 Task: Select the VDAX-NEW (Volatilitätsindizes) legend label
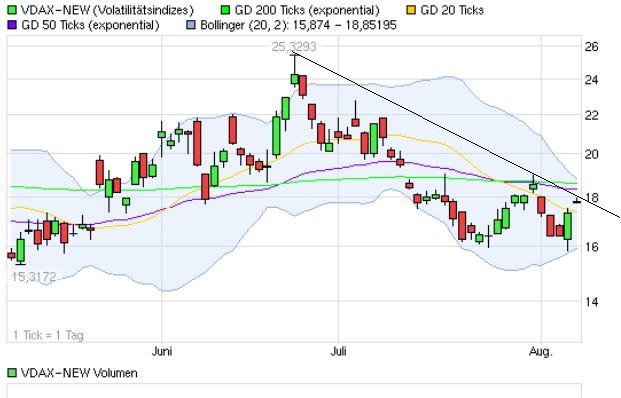pyautogui.click(x=107, y=10)
